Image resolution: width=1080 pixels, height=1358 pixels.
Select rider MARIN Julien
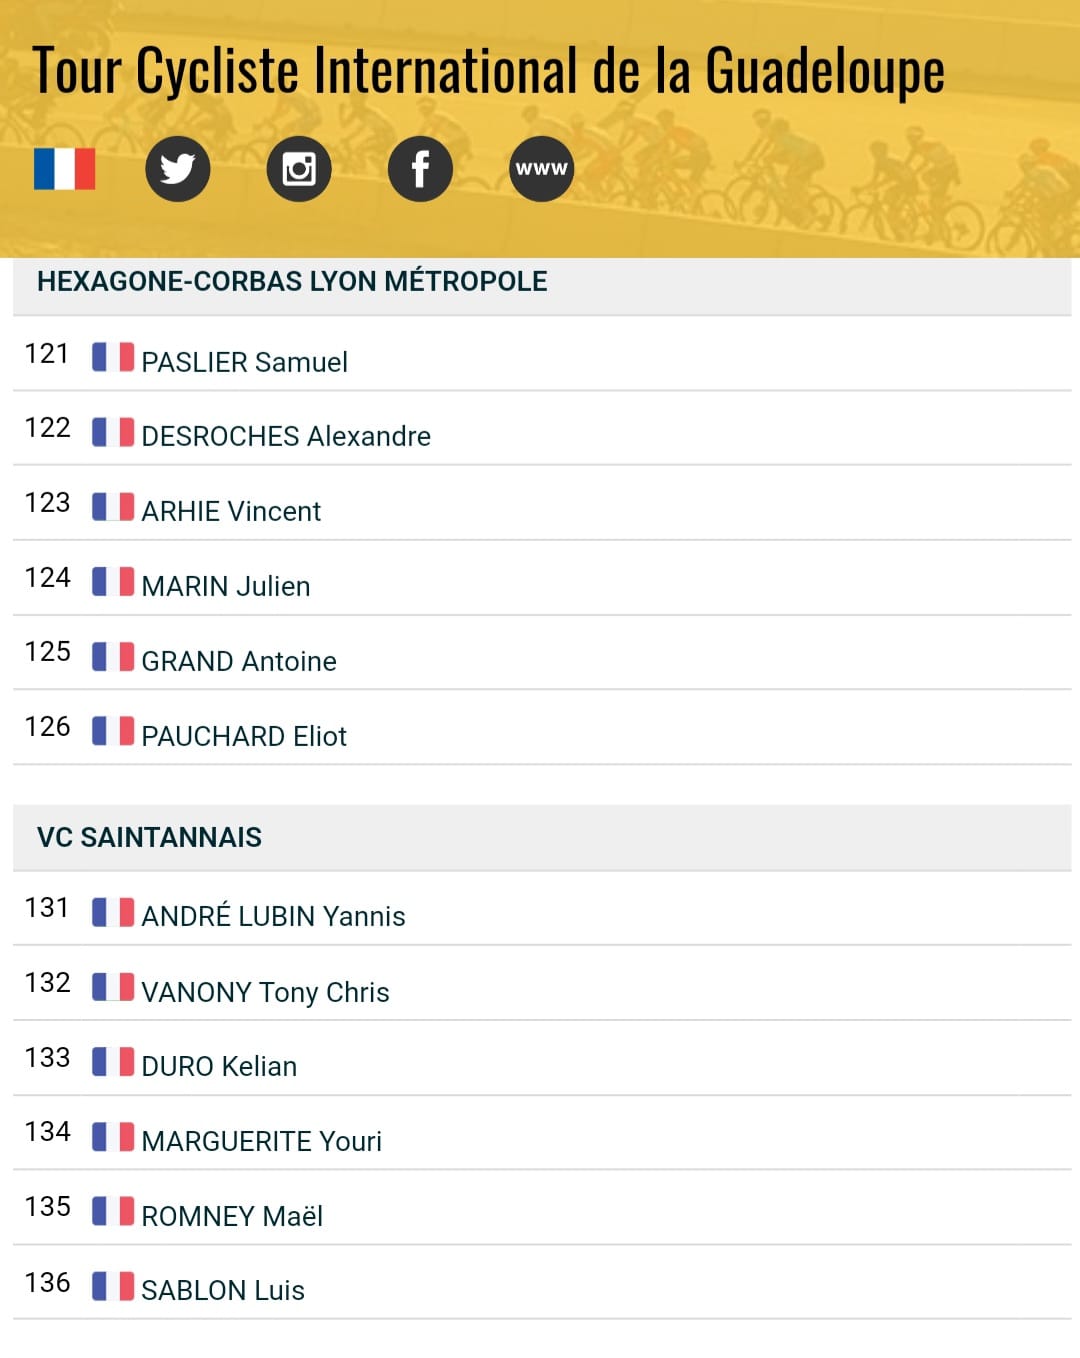tap(226, 586)
